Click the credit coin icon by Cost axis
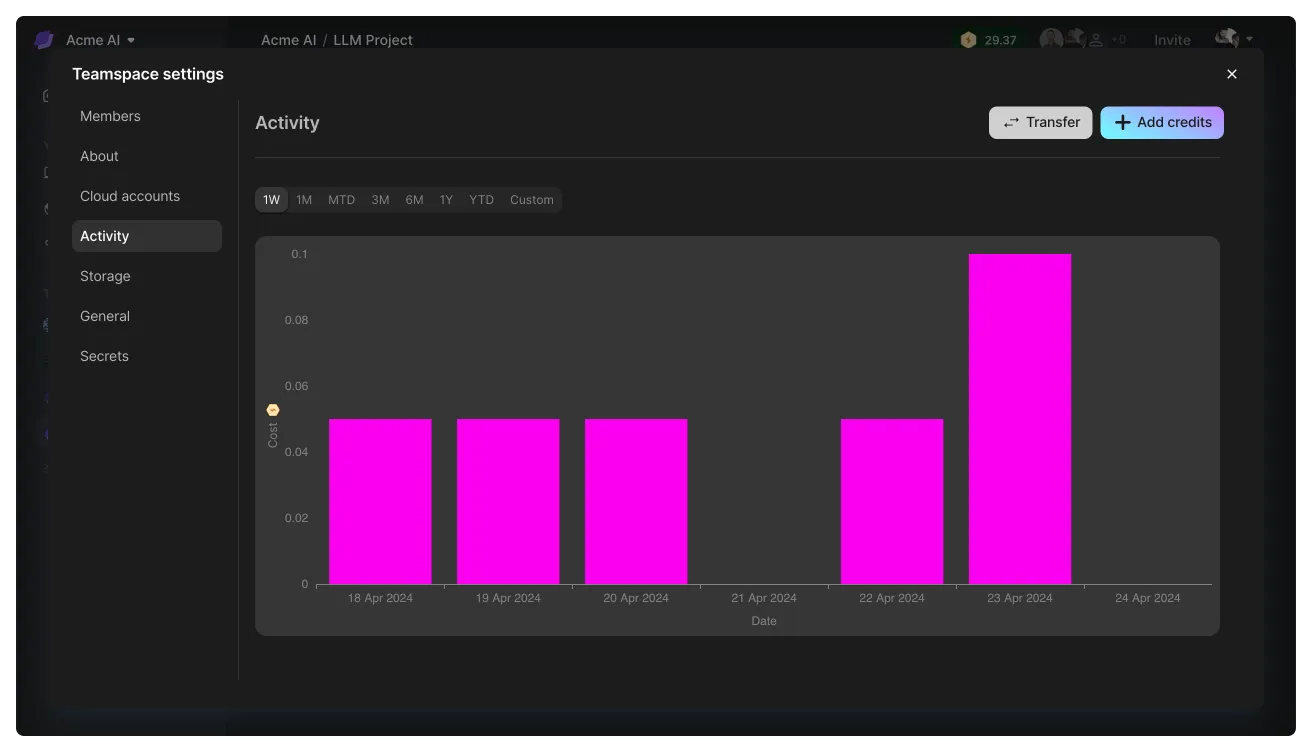Screen dimensions: 1312x752 273,410
